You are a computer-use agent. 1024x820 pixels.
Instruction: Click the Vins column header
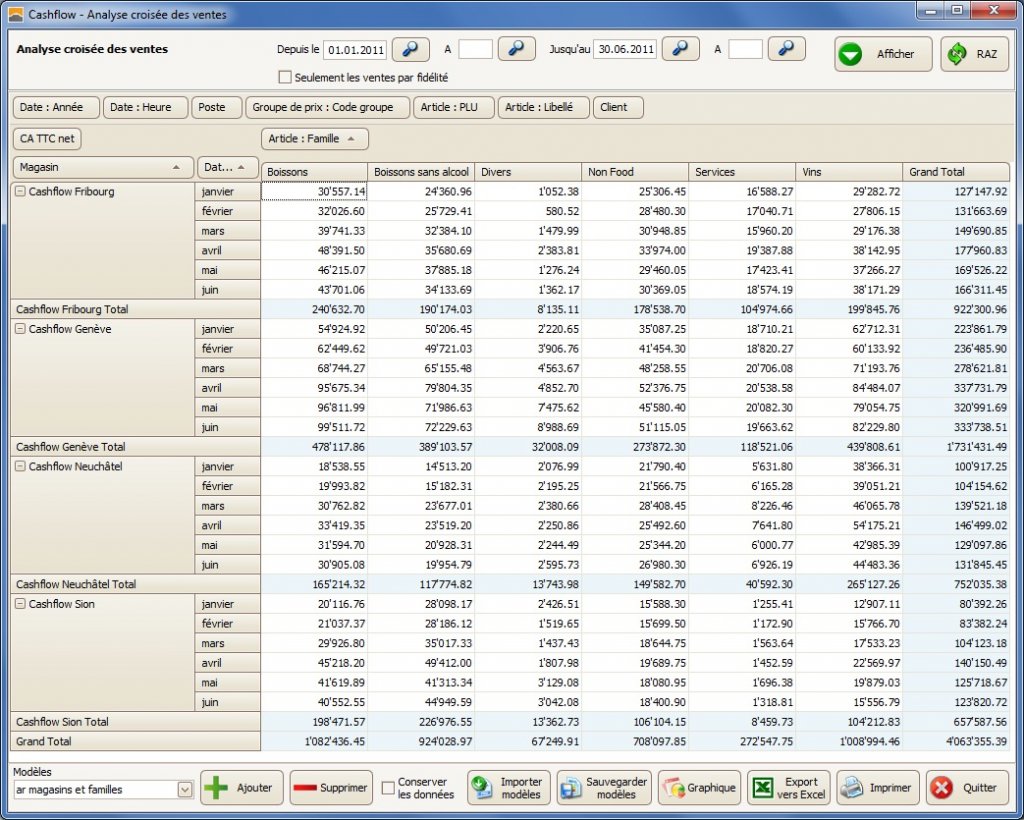849,171
